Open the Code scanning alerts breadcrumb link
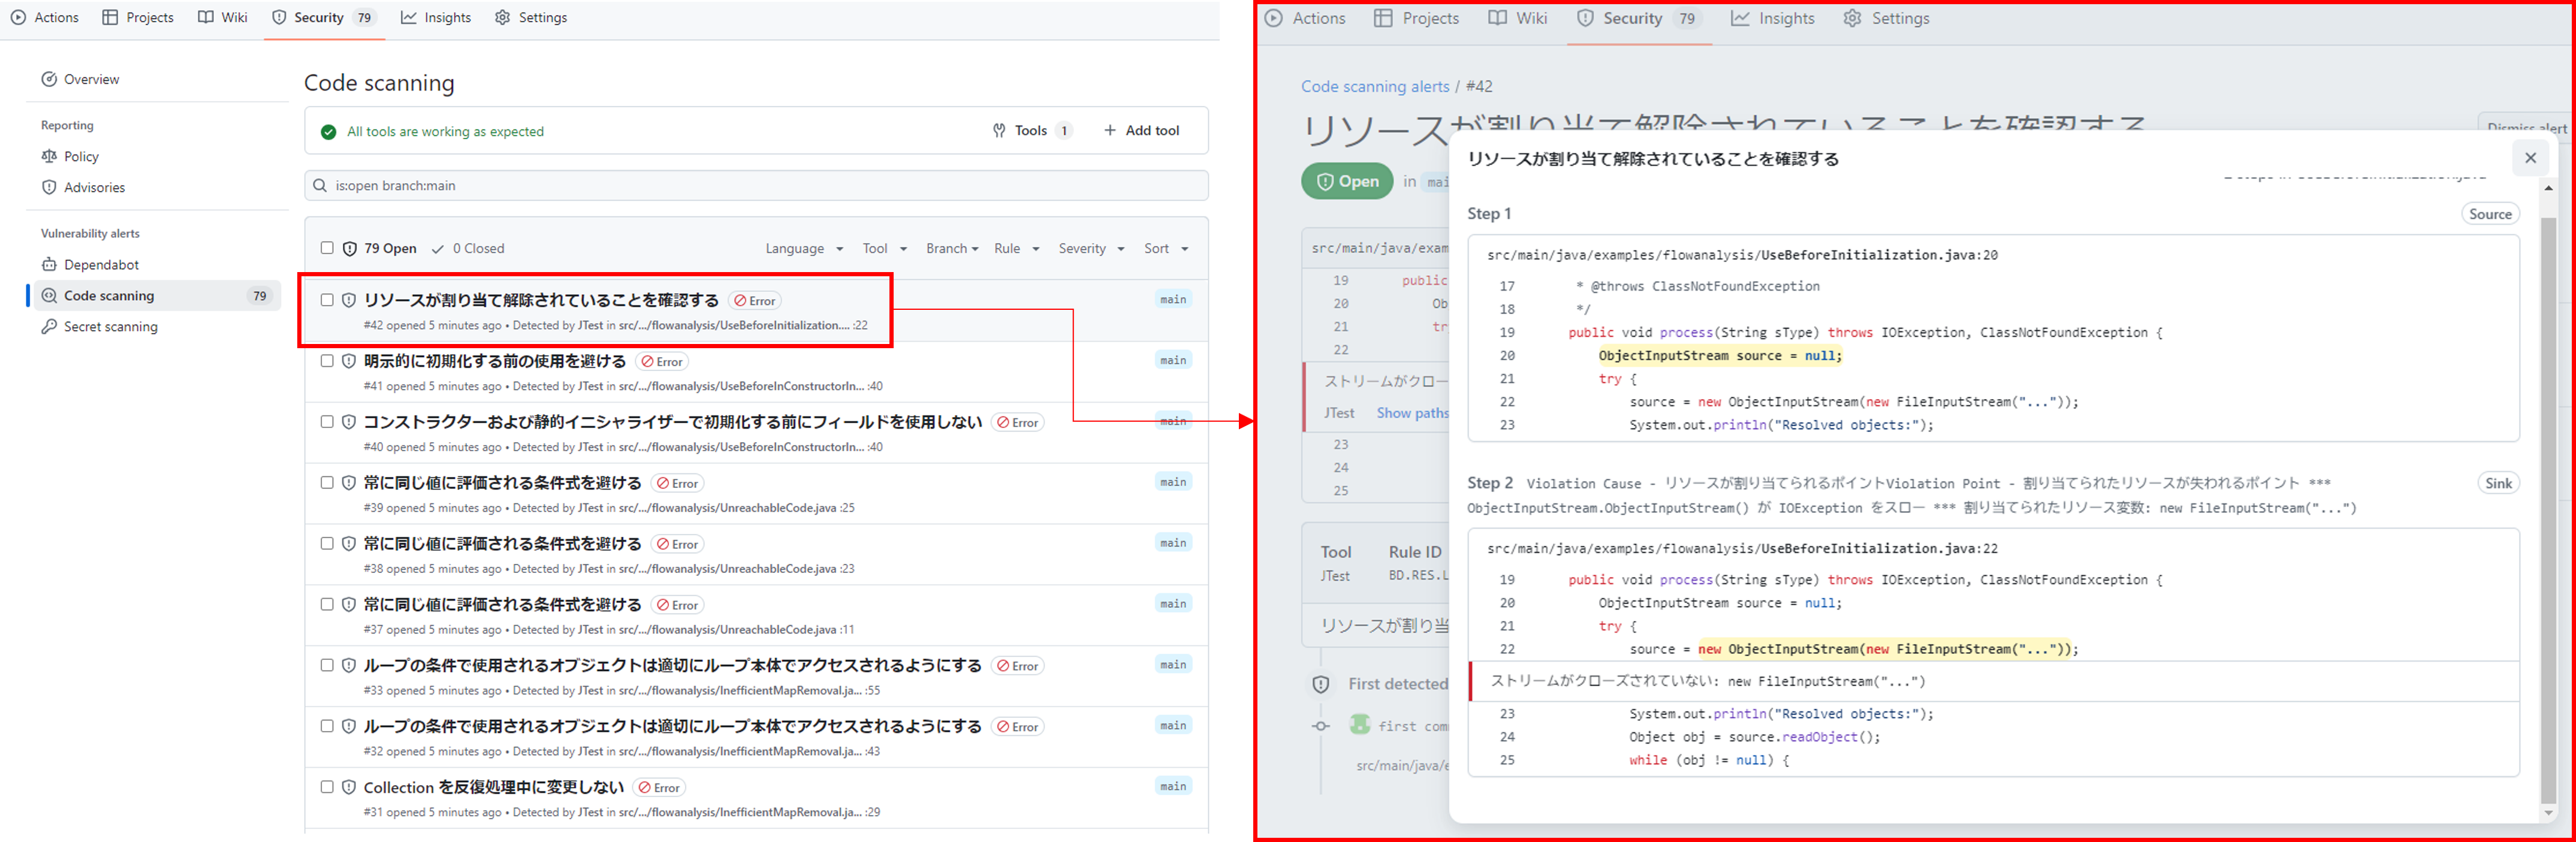The image size is (2576, 842). point(1374,87)
